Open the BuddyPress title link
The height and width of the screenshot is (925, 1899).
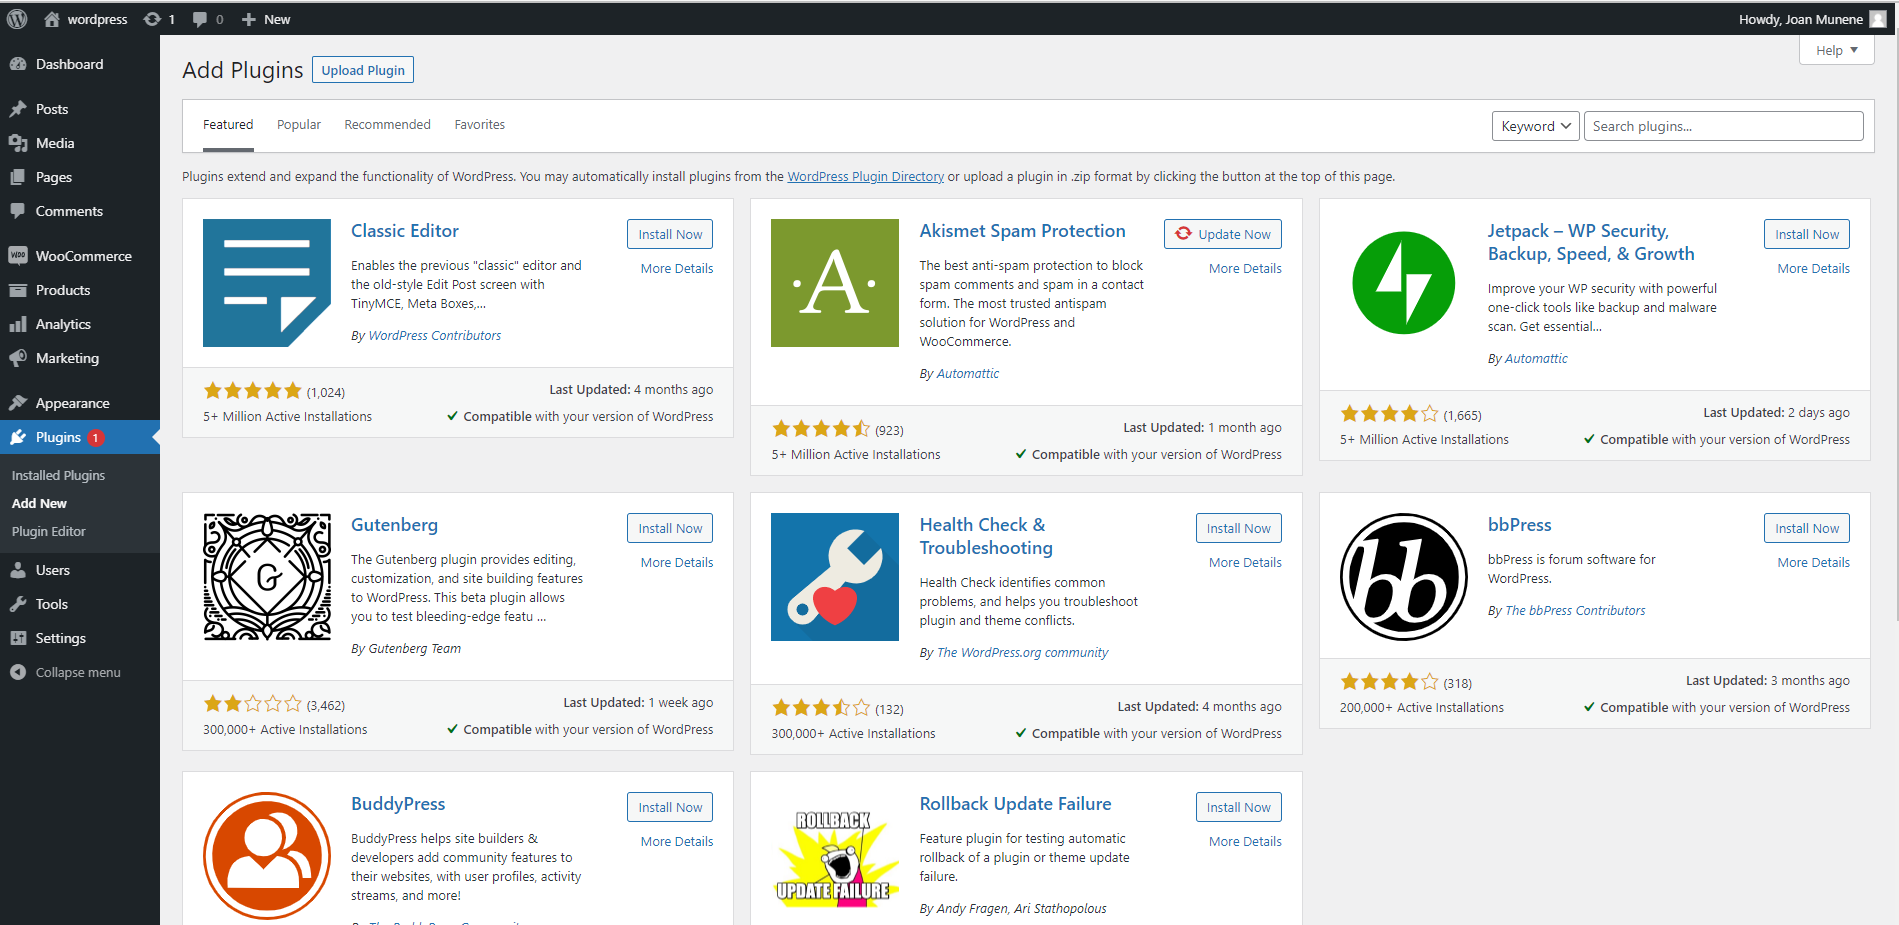pos(398,804)
